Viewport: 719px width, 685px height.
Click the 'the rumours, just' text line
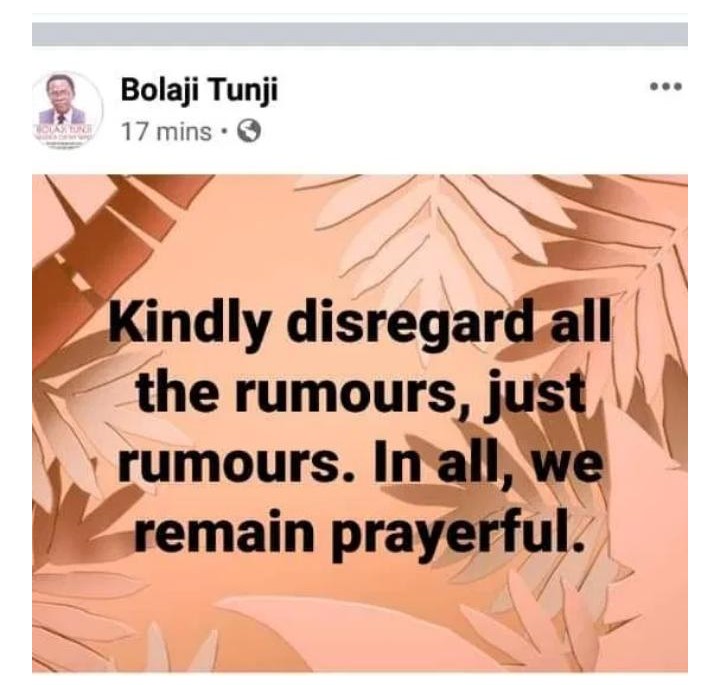pyautogui.click(x=360, y=395)
